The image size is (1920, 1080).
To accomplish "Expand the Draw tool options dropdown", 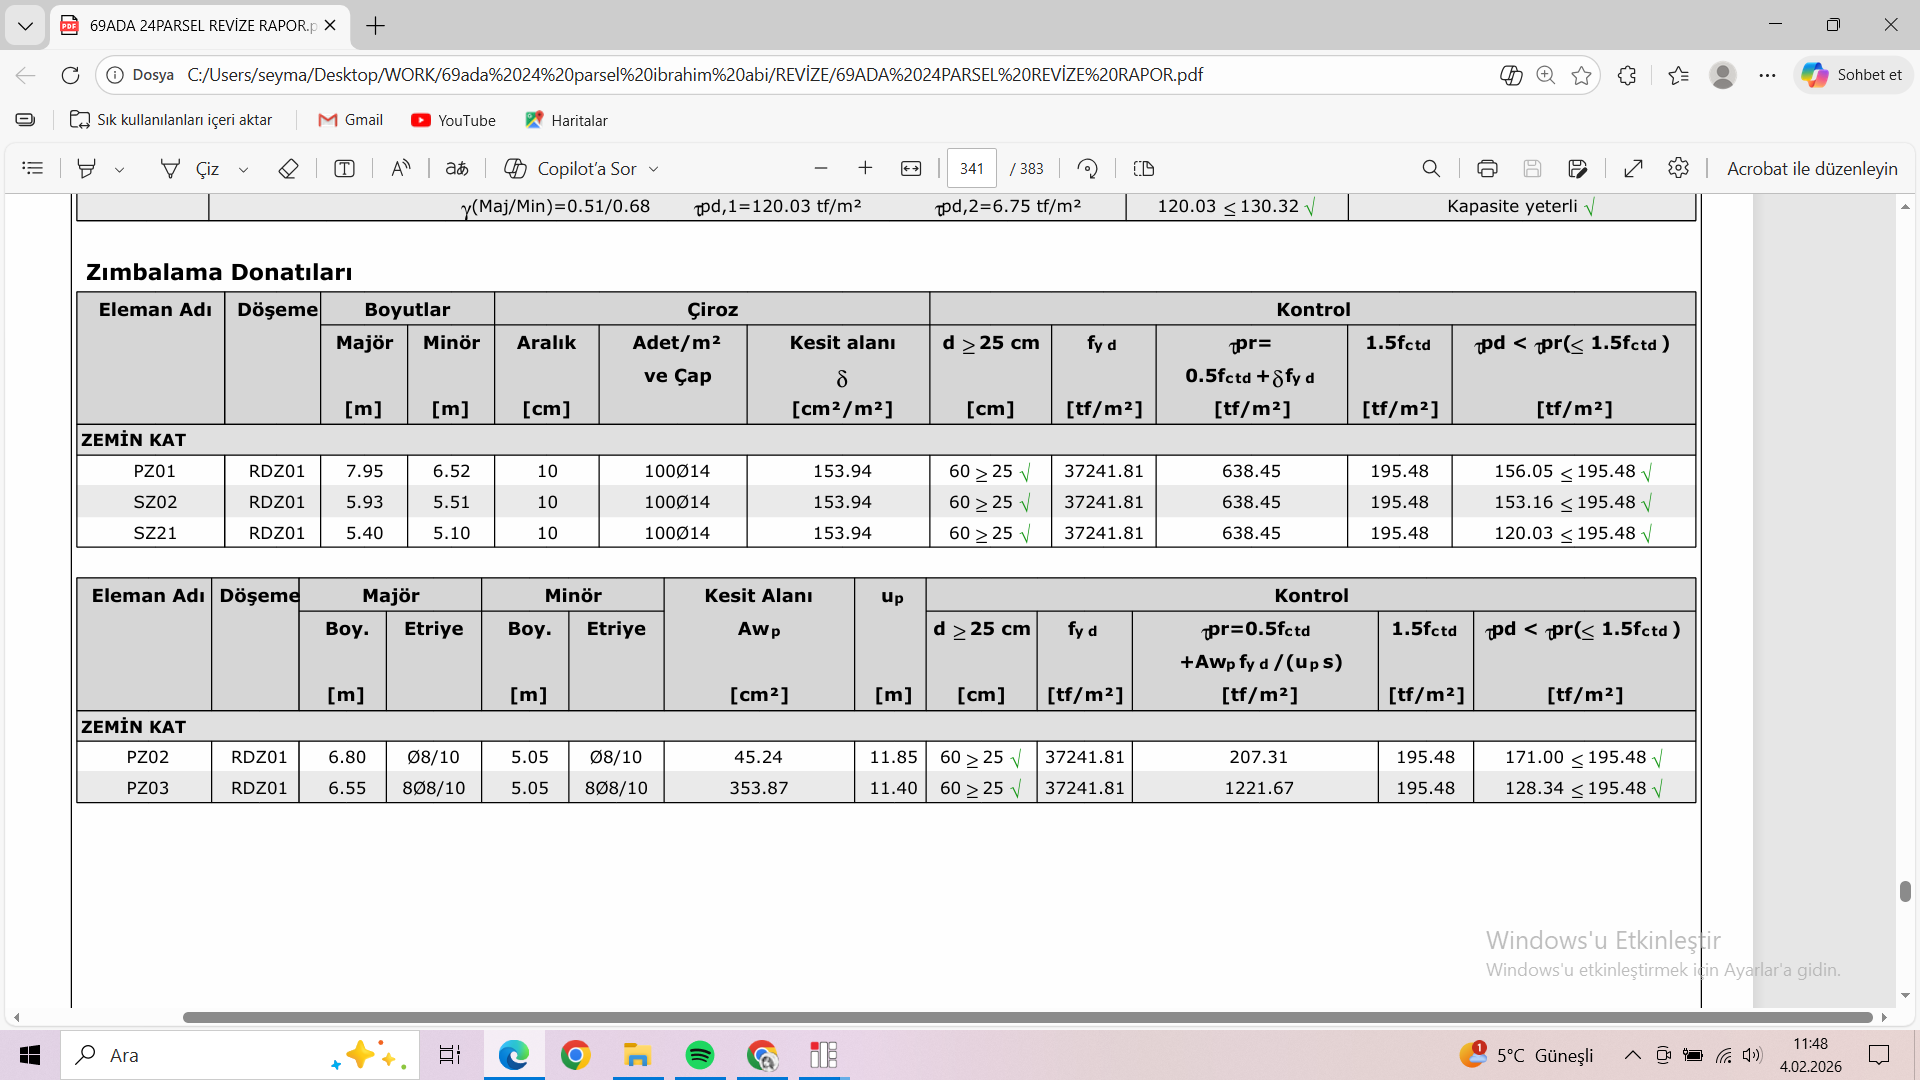I will (243, 170).
